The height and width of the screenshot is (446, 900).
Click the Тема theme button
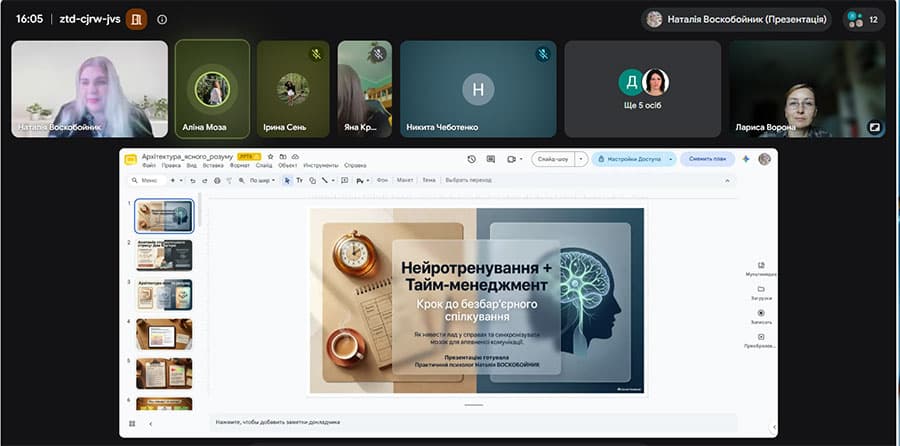(x=429, y=180)
